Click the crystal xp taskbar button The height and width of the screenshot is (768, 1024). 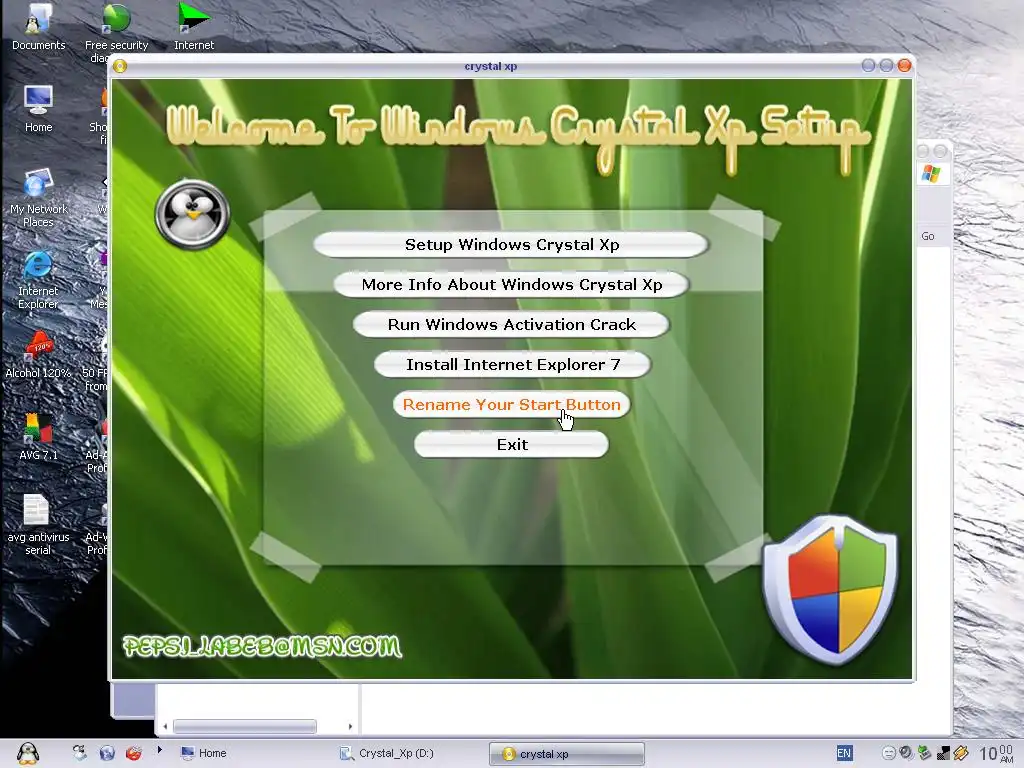567,754
